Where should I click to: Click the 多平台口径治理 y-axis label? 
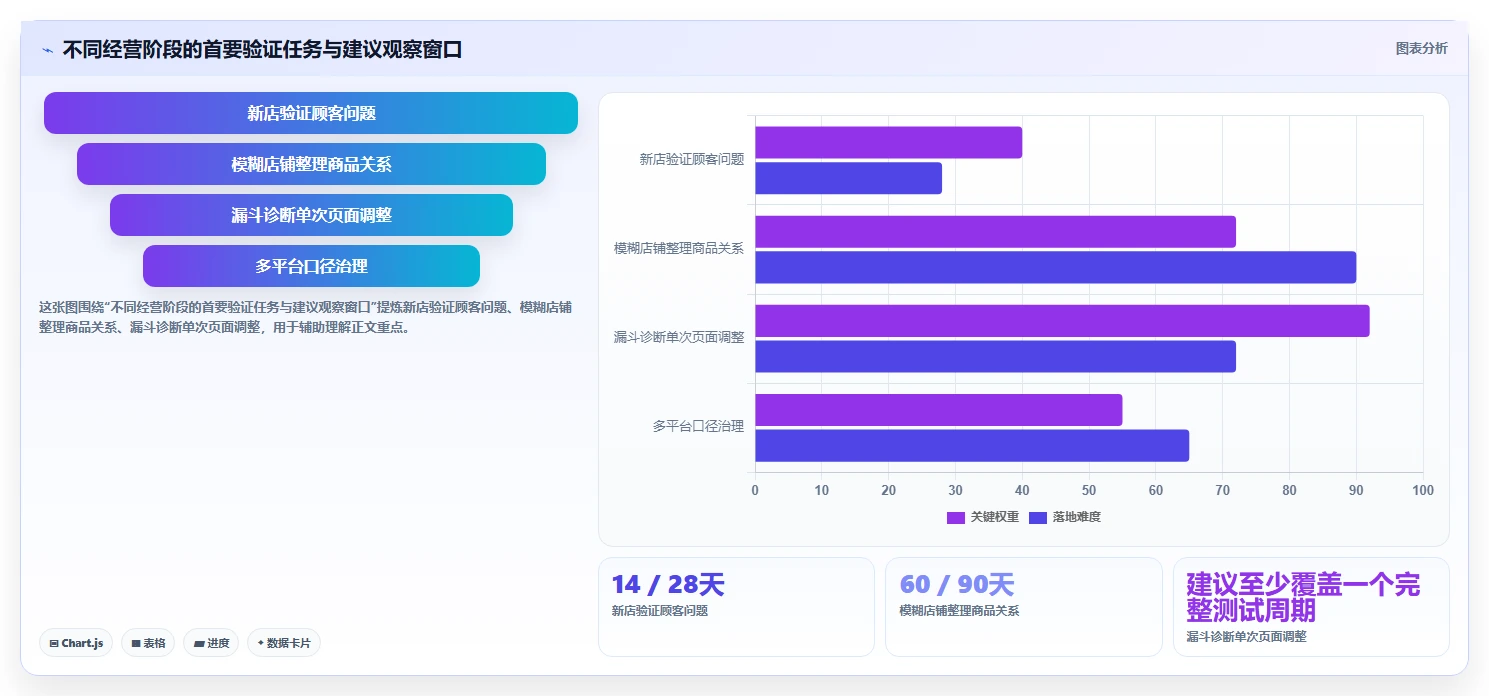coord(698,426)
